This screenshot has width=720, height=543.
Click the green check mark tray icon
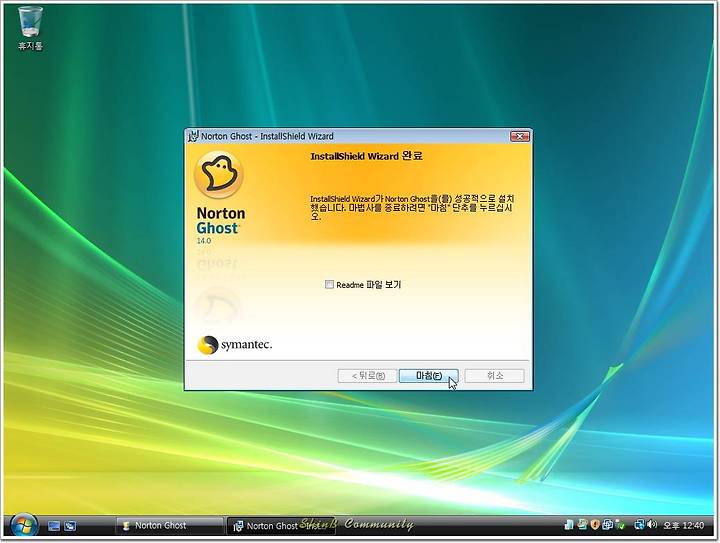pyautogui.click(x=620, y=524)
